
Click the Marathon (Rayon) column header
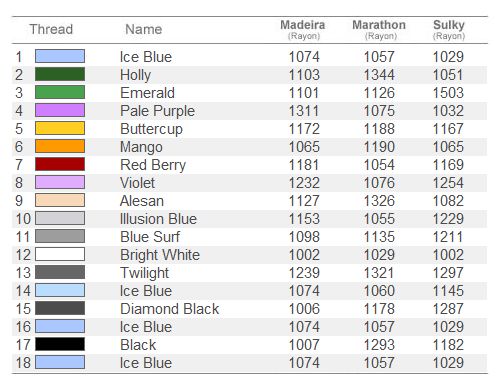(379, 30)
